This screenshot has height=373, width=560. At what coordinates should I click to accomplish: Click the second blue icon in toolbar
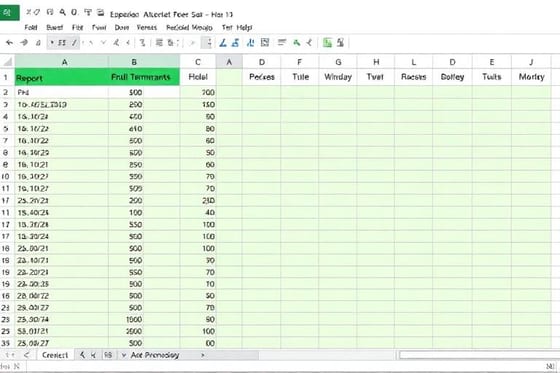point(235,43)
